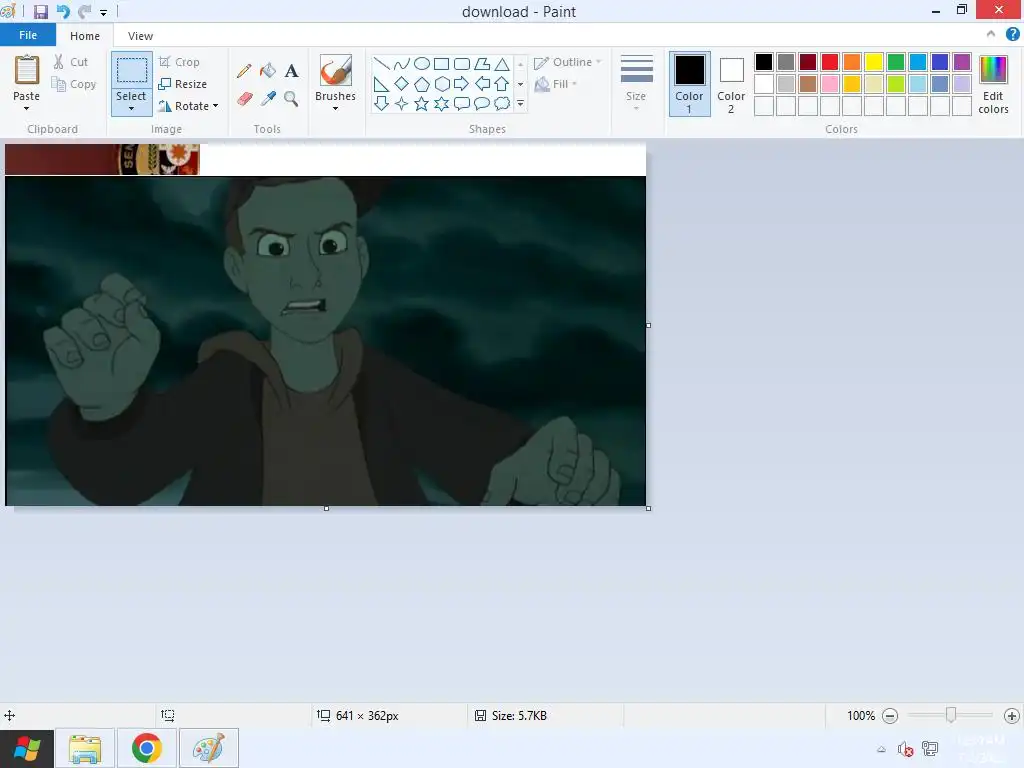This screenshot has height=768, width=1024.
Task: Switch to the View tab
Action: 140,36
